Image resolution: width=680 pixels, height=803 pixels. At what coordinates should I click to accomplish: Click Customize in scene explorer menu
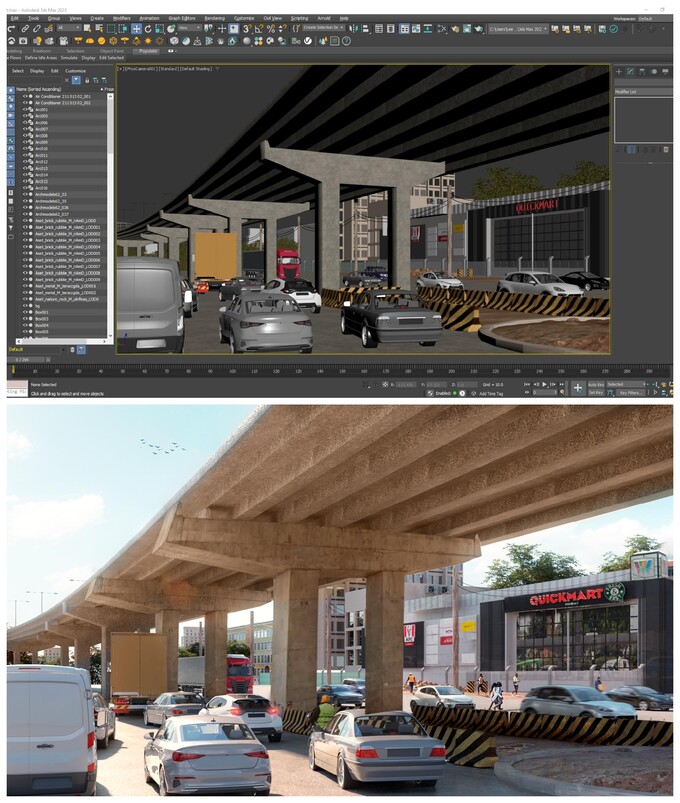(75, 71)
